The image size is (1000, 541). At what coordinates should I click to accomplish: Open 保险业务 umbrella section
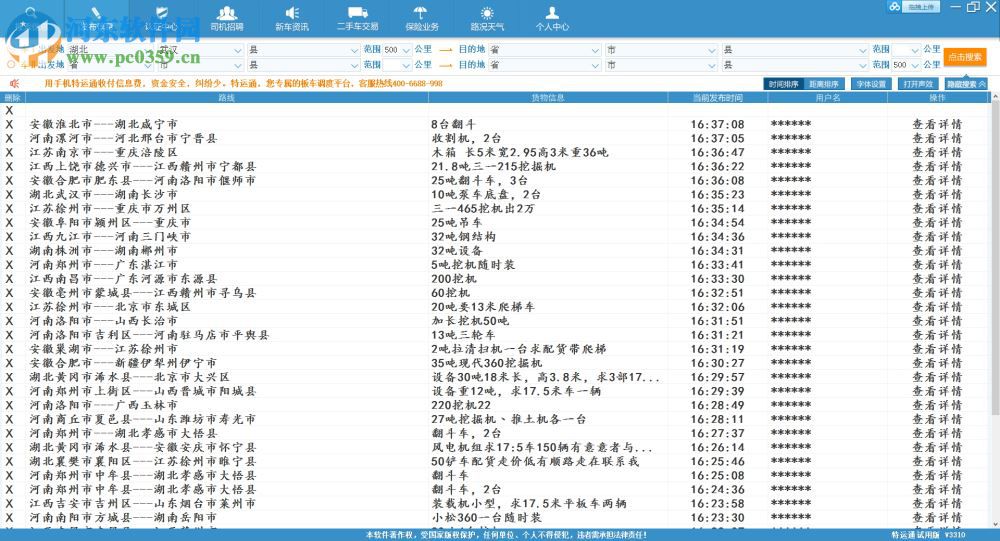coord(422,18)
